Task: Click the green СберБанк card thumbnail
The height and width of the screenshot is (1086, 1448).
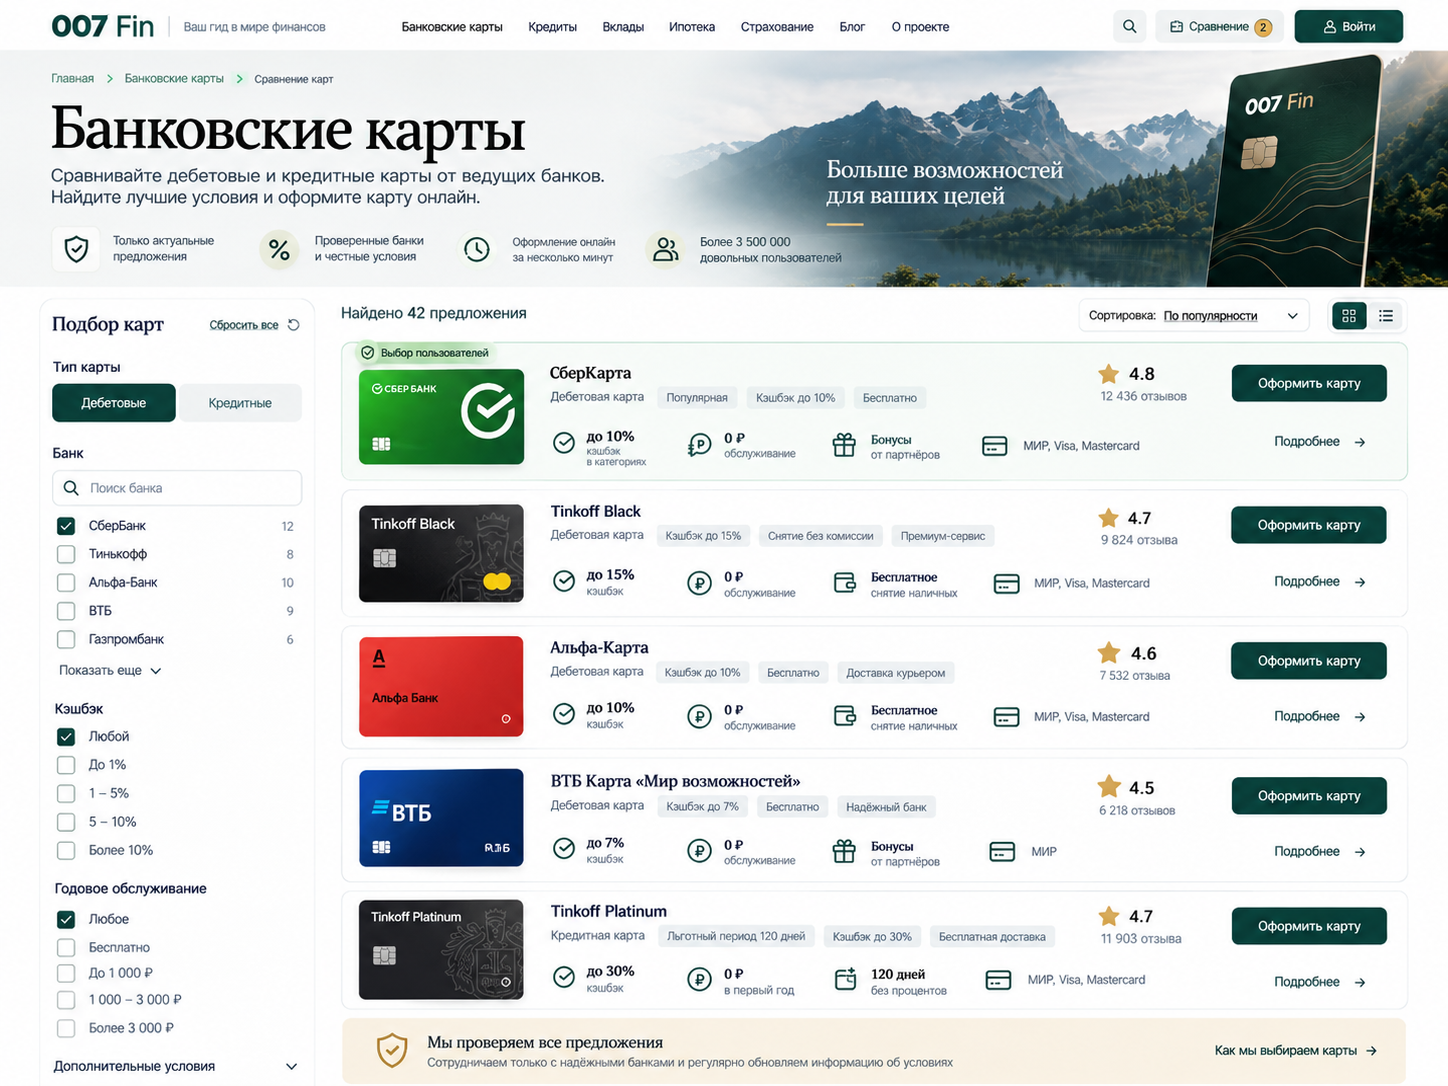Action: click(x=441, y=416)
